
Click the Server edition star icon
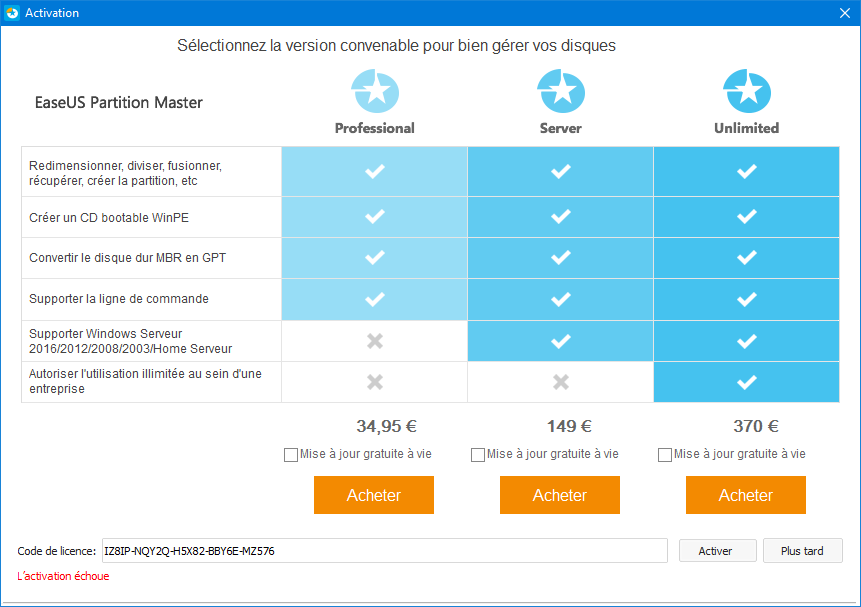pyautogui.click(x=561, y=91)
